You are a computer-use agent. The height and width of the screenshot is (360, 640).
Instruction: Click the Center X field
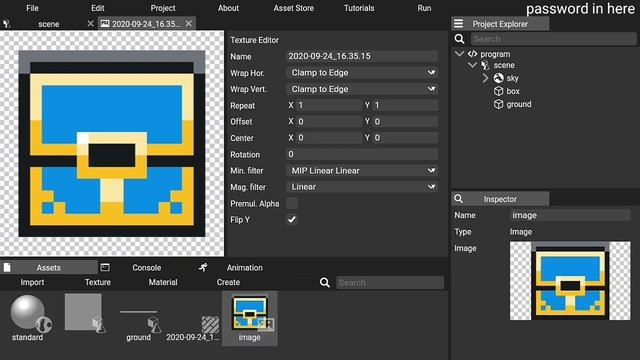click(x=329, y=138)
